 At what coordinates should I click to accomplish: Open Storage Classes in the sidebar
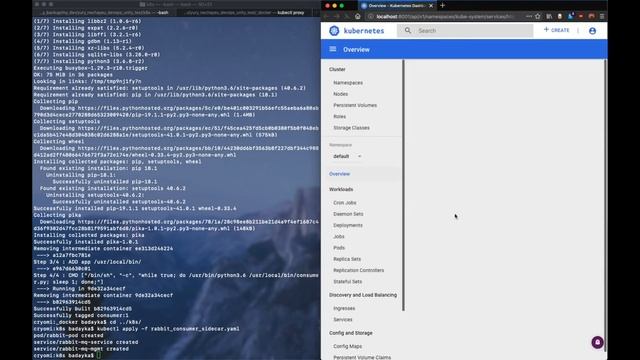pyautogui.click(x=351, y=128)
